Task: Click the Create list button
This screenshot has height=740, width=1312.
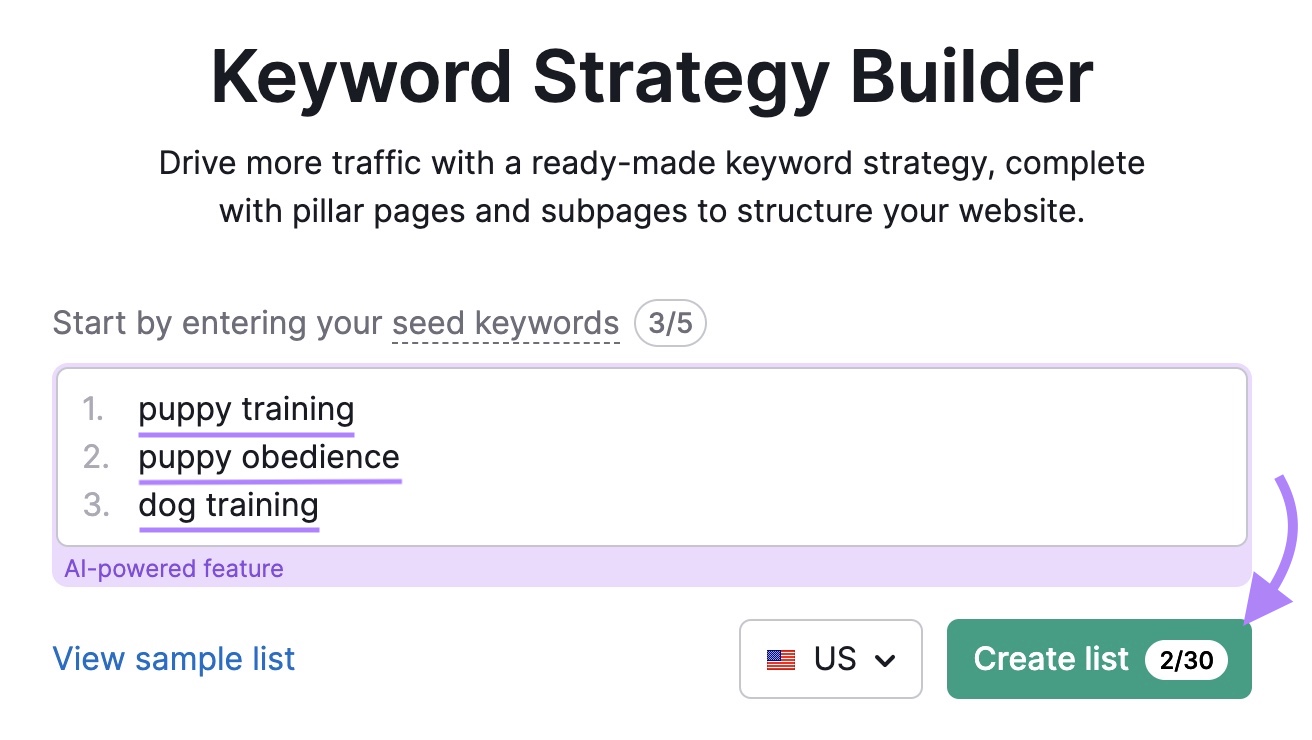Action: 1050,659
